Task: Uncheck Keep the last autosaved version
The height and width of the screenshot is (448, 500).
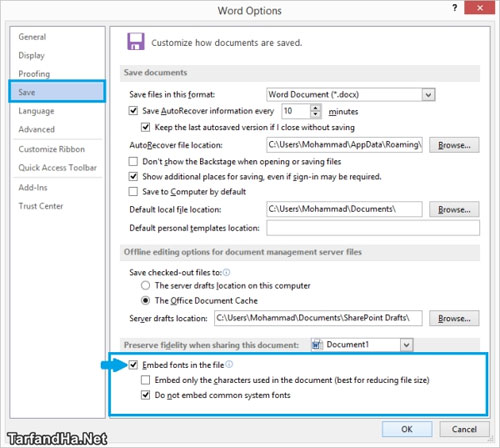Action: (x=145, y=127)
